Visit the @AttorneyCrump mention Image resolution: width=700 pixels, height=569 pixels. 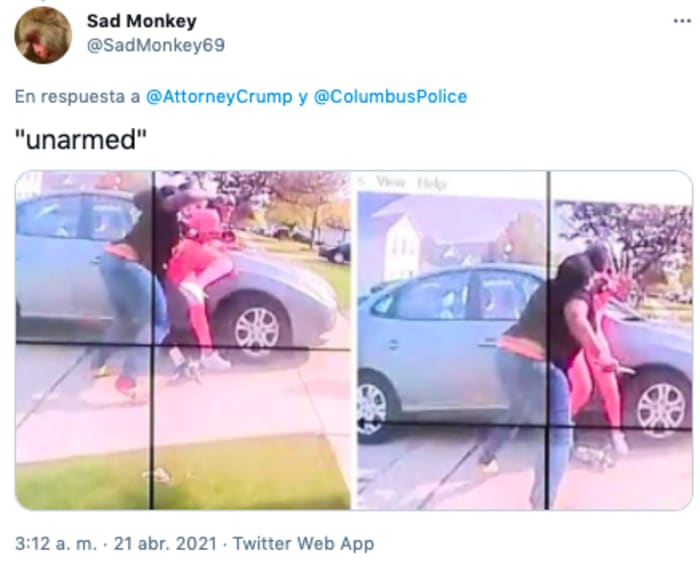tap(219, 96)
